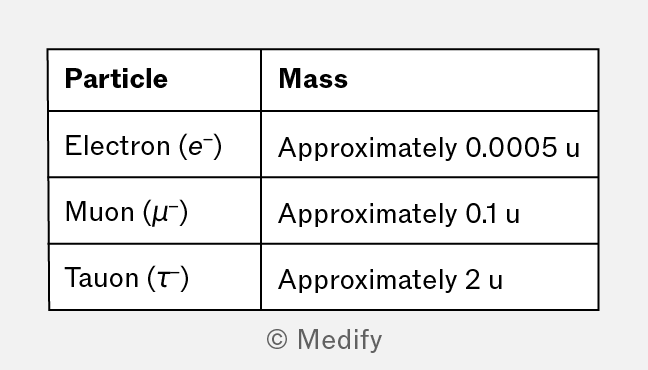648x370 pixels.
Task: Select the Electron particle cell
Action: 155,144
